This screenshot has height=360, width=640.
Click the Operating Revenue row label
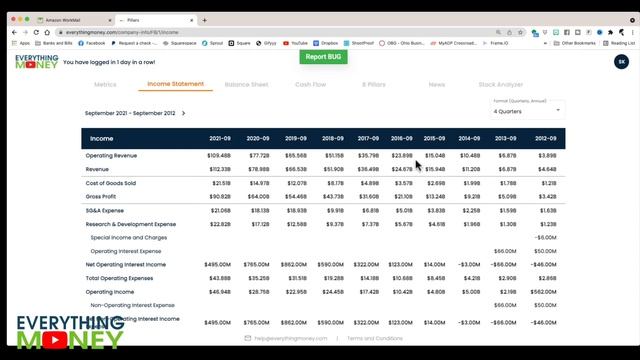coord(111,156)
